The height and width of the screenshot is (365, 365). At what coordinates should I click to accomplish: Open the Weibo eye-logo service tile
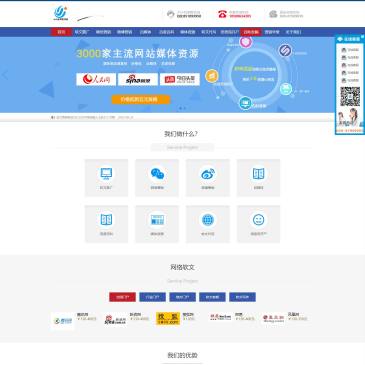point(208,178)
